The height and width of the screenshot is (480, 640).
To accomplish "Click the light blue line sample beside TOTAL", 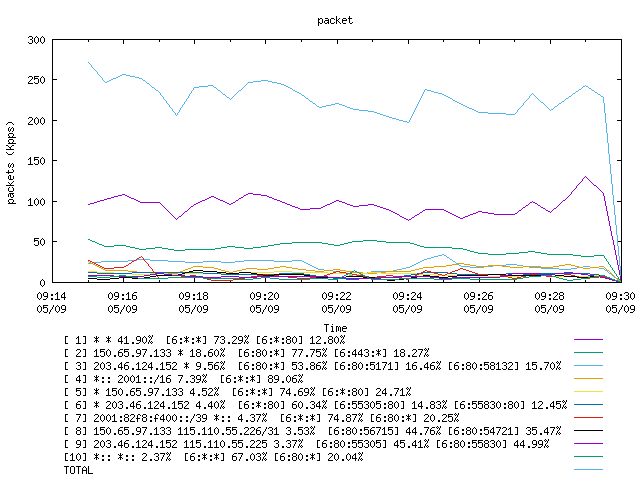I will tap(588, 470).
